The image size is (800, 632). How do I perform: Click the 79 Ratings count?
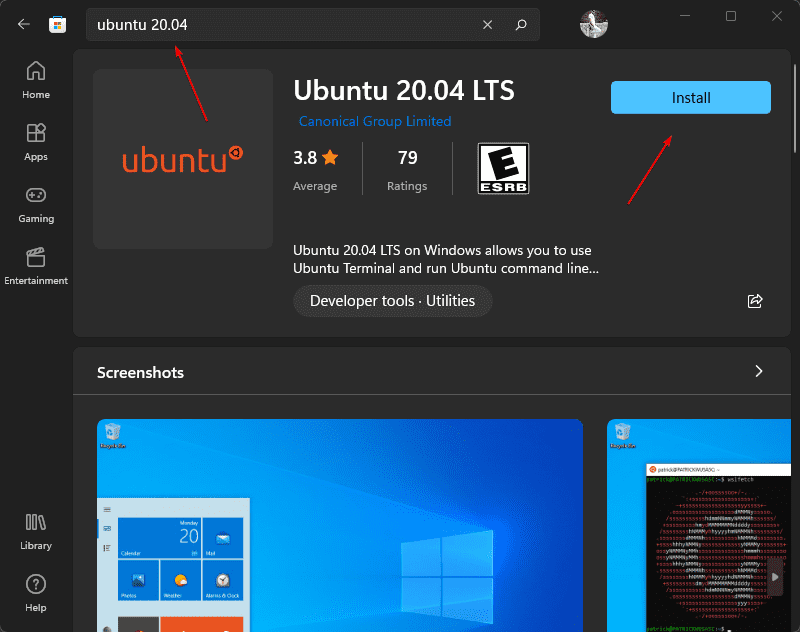(407, 170)
